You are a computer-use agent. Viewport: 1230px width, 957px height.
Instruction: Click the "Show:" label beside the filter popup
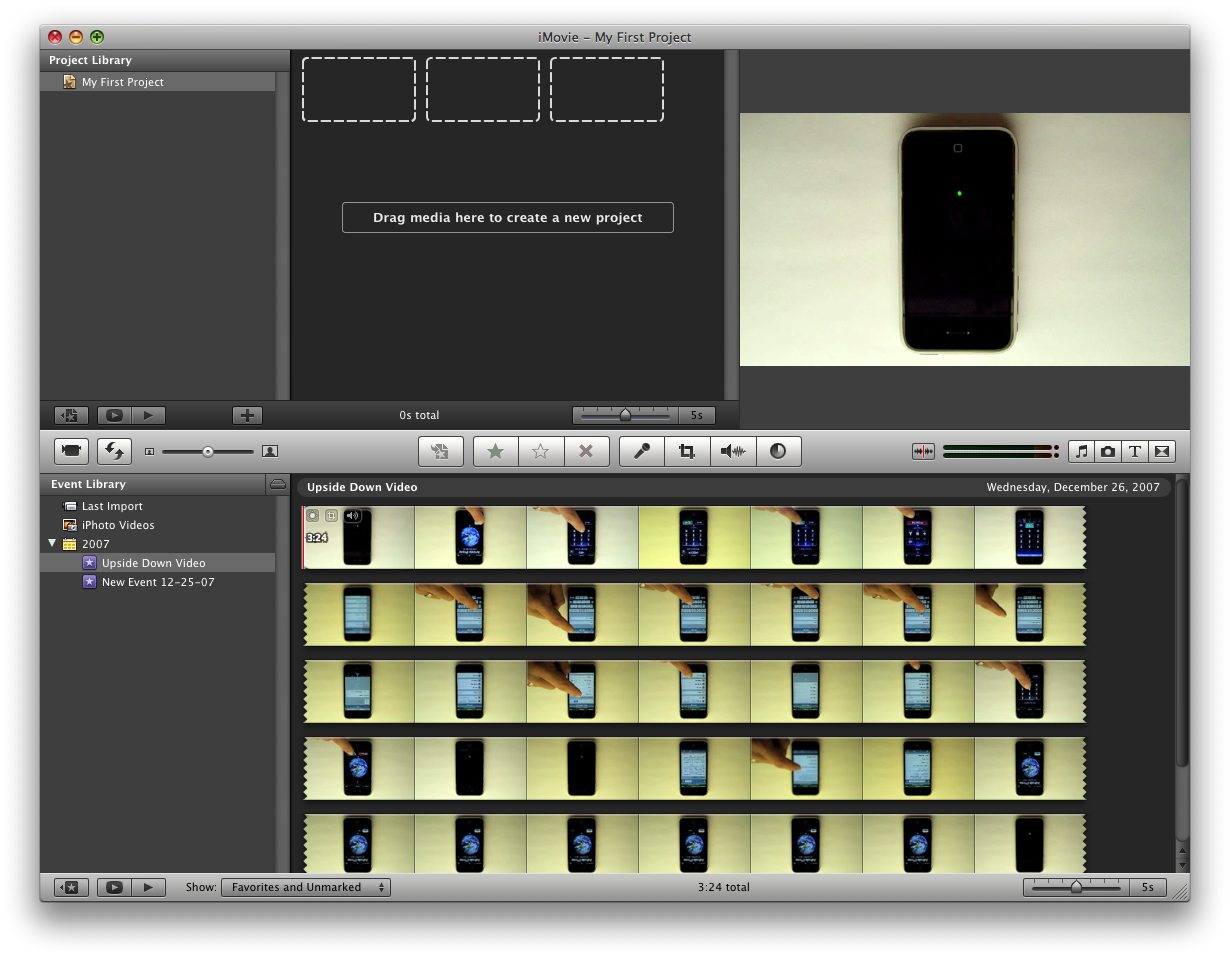coord(201,887)
